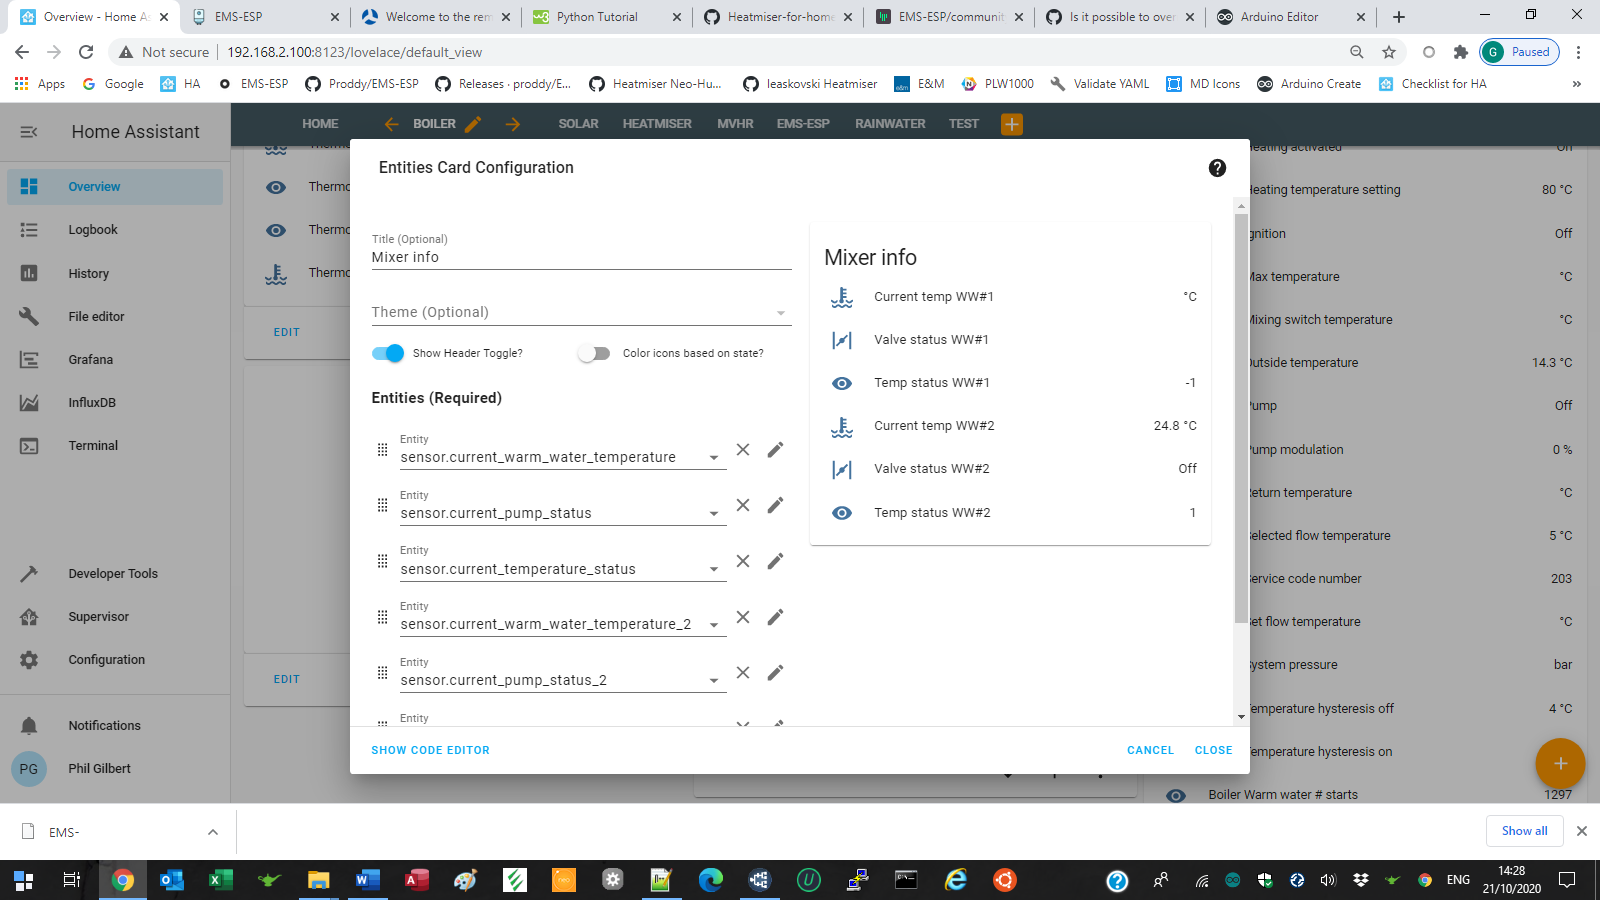This screenshot has height=900, width=1600.
Task: Toggle the Show Header Toggle switch
Action: tap(388, 353)
